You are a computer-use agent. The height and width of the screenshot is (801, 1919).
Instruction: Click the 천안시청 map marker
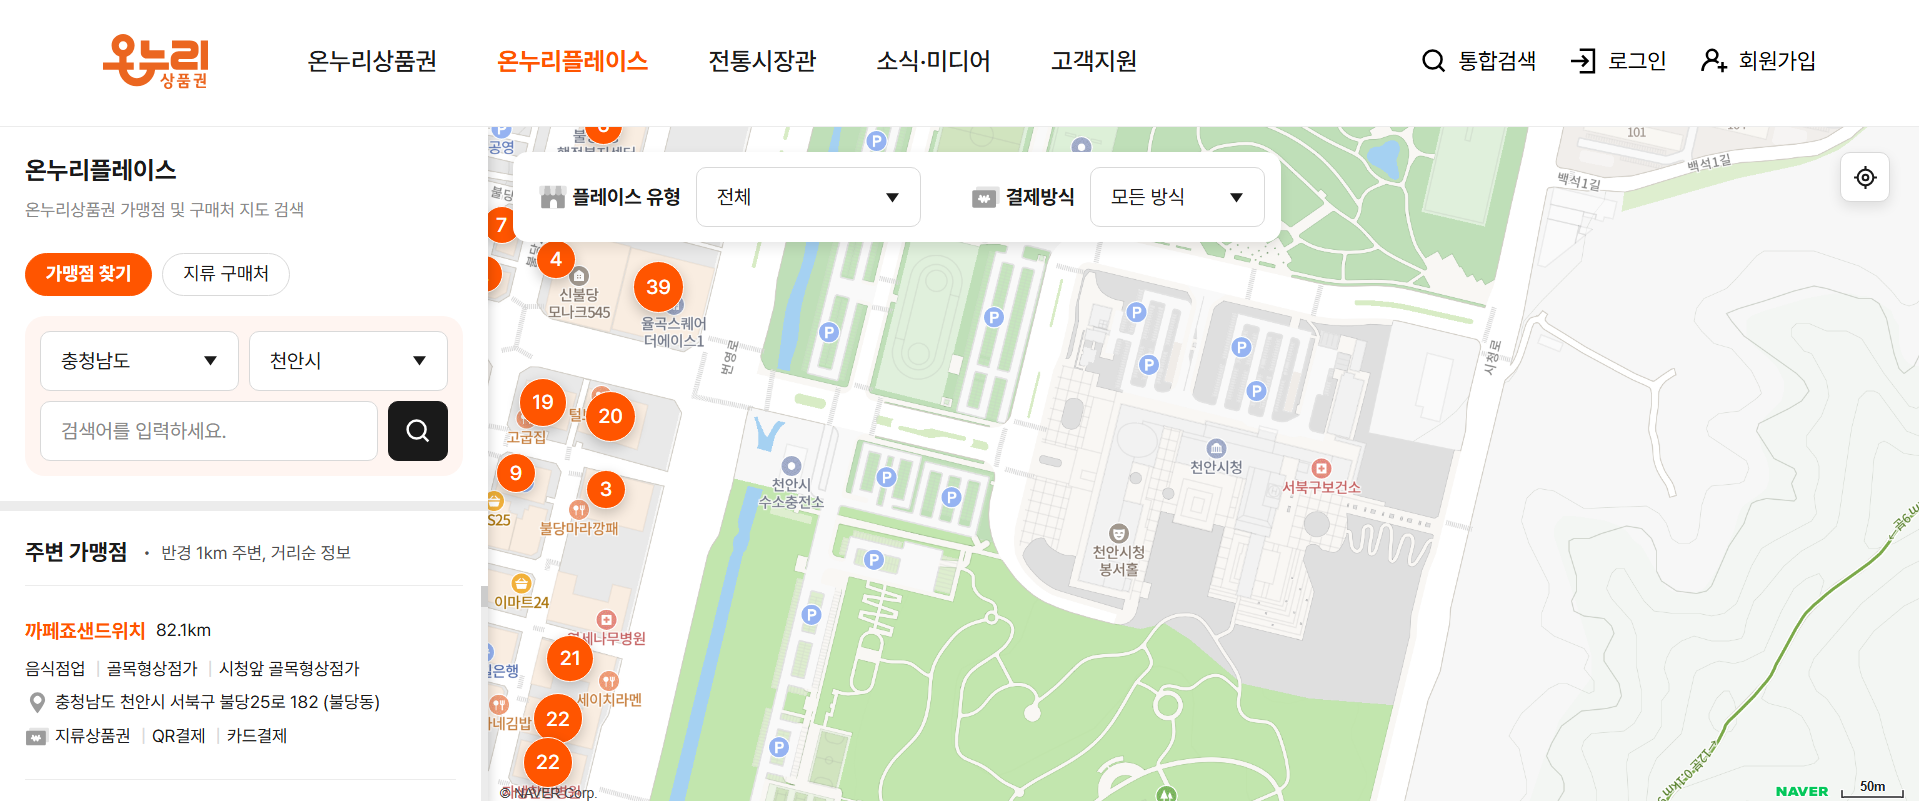click(1216, 448)
